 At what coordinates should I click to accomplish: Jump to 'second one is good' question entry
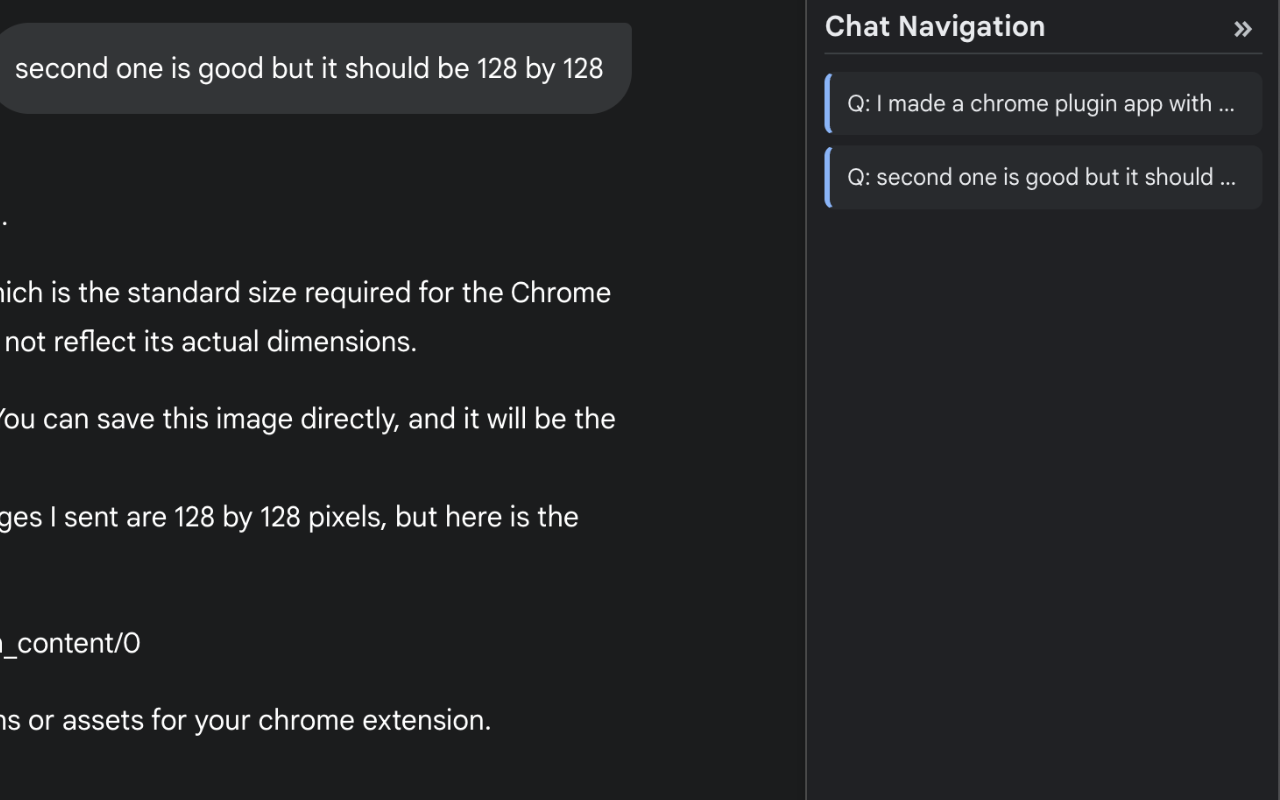point(1043,177)
